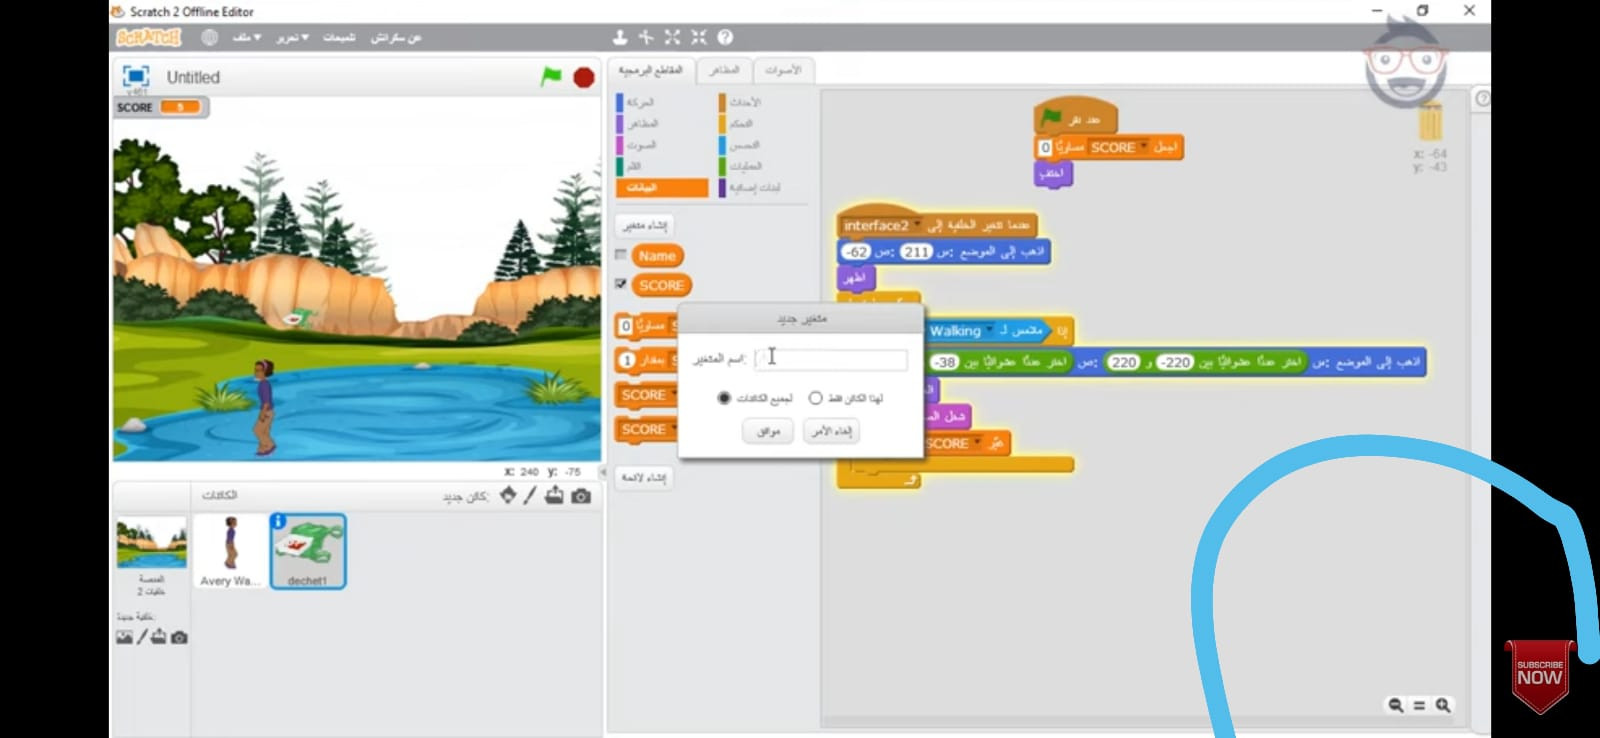Click the orange Name variable block
Viewport: 1600px width, 738px height.
click(x=657, y=256)
